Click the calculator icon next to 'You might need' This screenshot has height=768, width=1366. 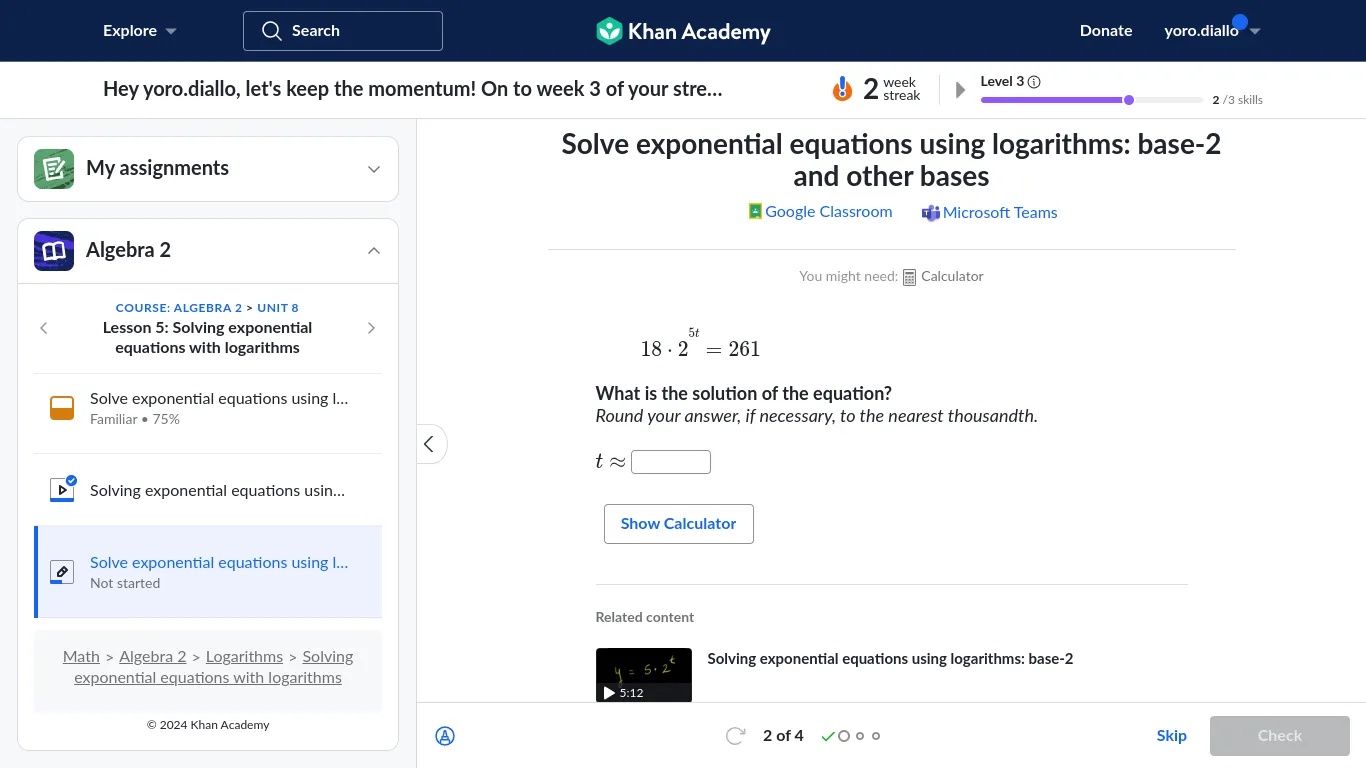click(909, 276)
